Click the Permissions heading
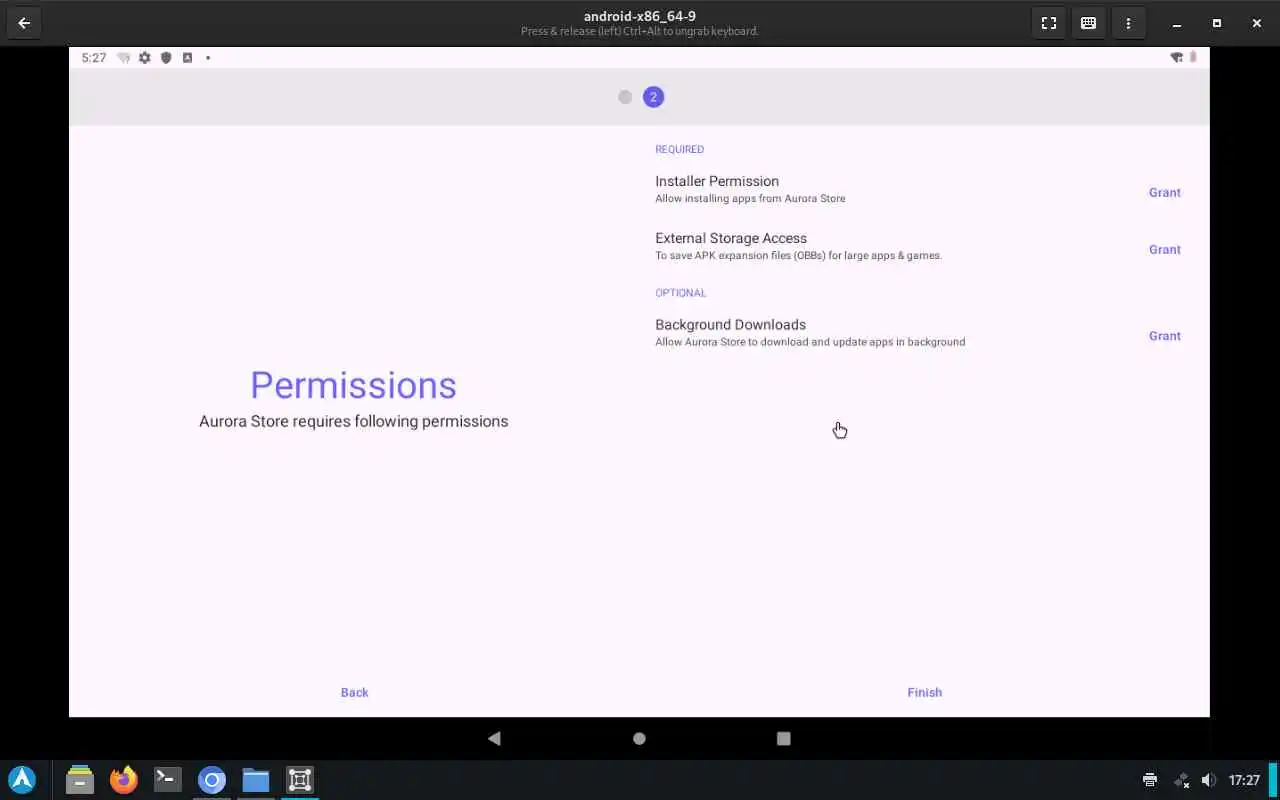Screen dimensions: 1280x800 pyautogui.click(x=353, y=385)
